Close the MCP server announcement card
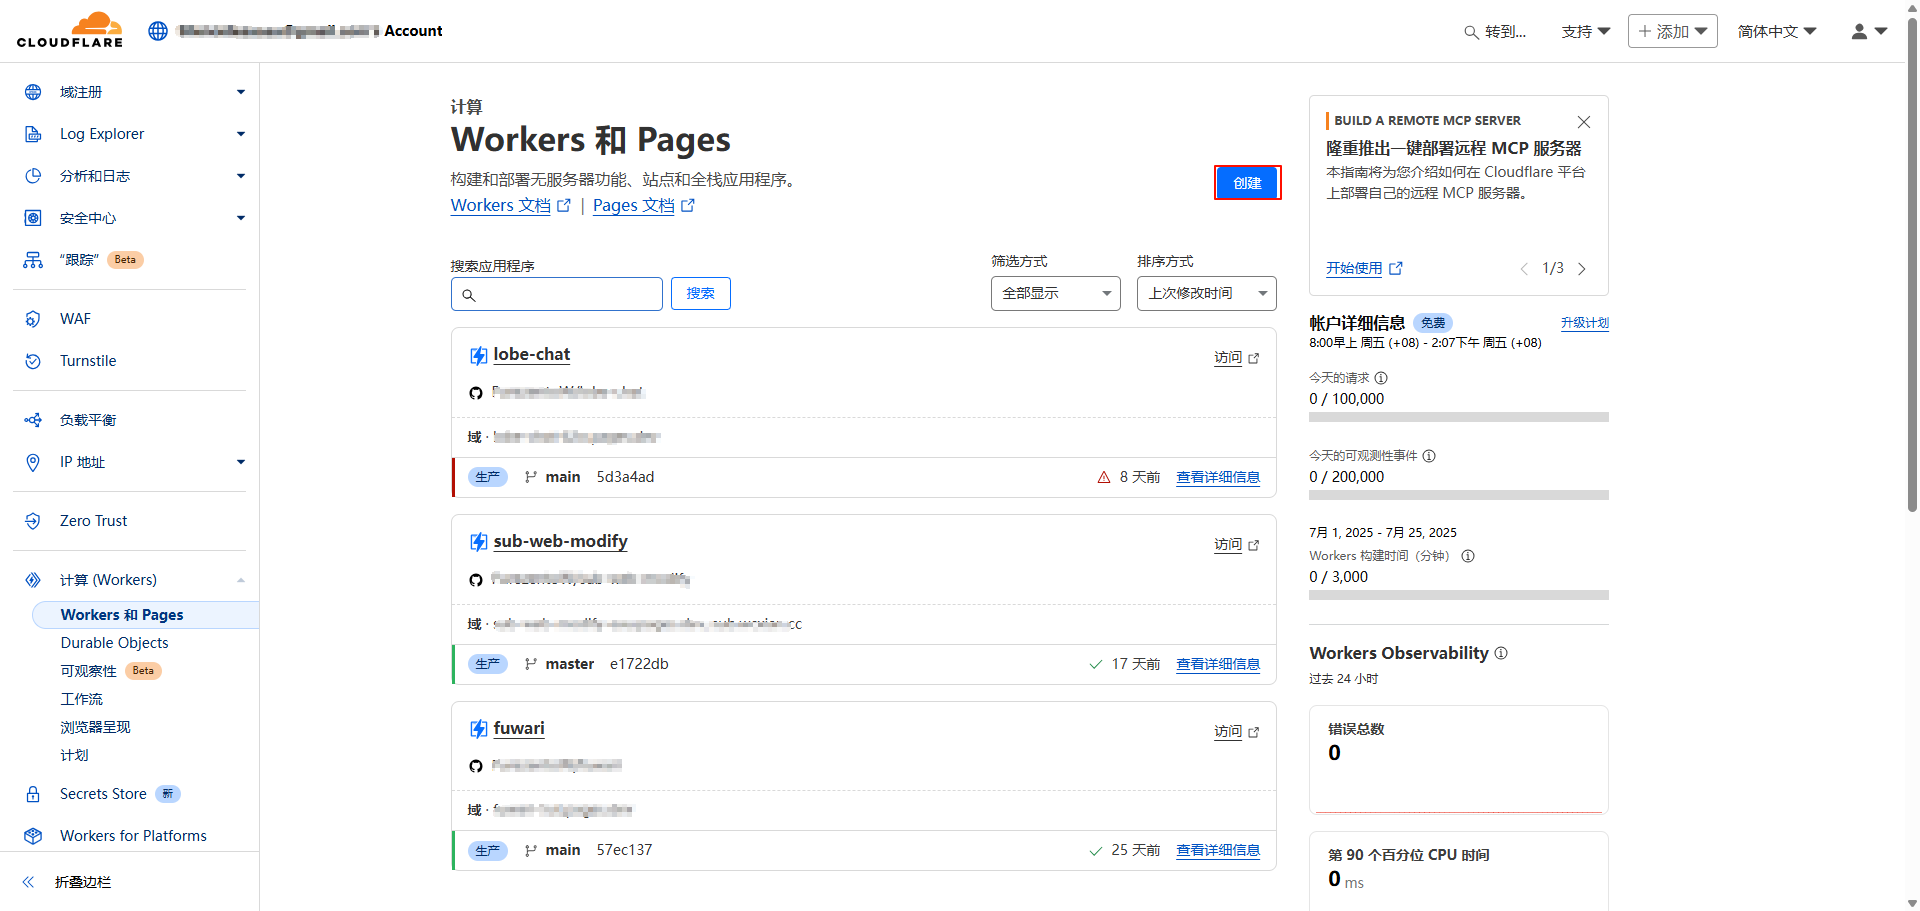This screenshot has height=911, width=1920. [x=1584, y=122]
